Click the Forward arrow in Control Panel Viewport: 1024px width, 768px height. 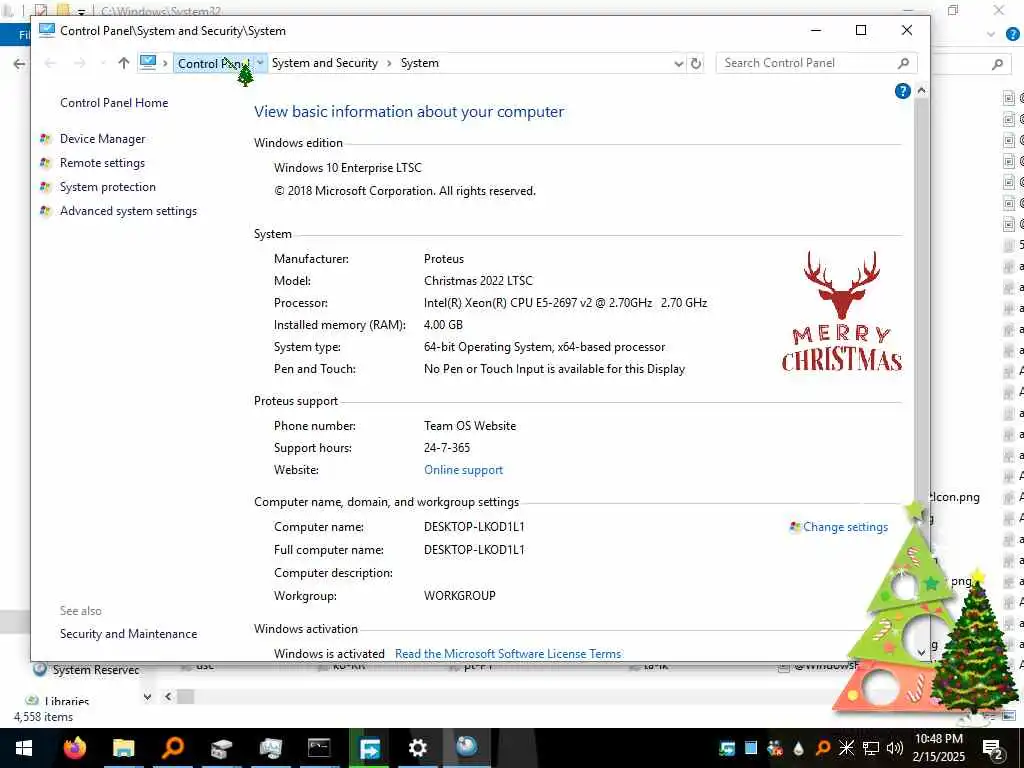coord(80,63)
